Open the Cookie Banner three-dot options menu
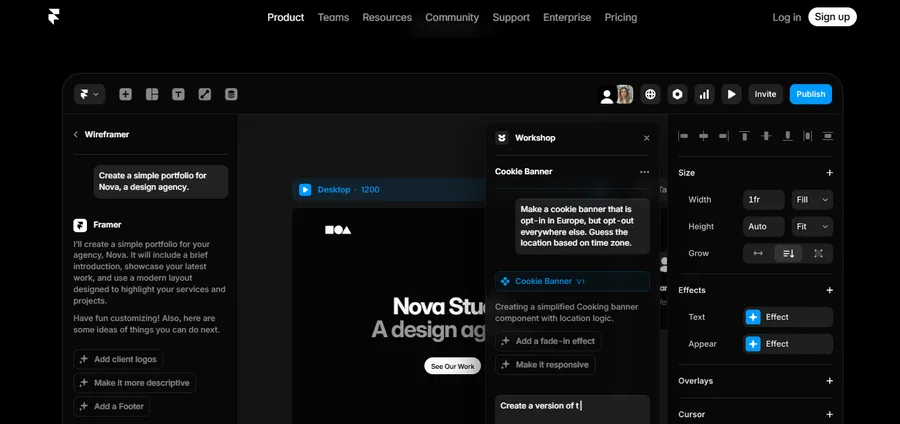The width and height of the screenshot is (900, 424). pos(645,172)
